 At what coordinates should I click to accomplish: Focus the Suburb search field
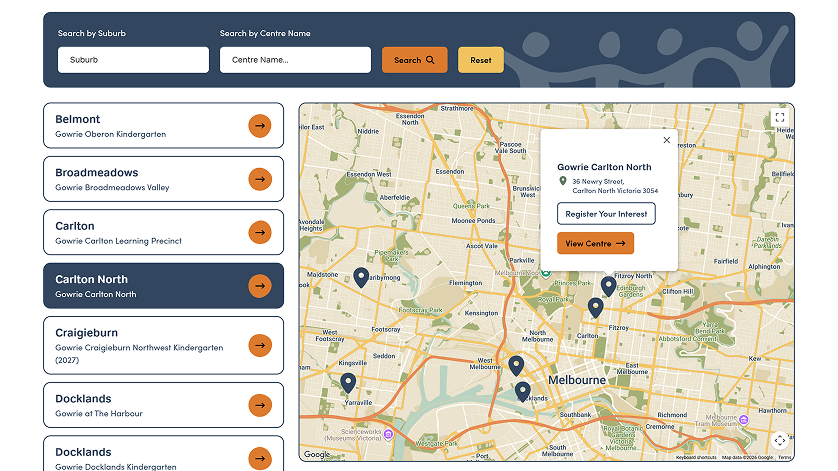pos(133,60)
